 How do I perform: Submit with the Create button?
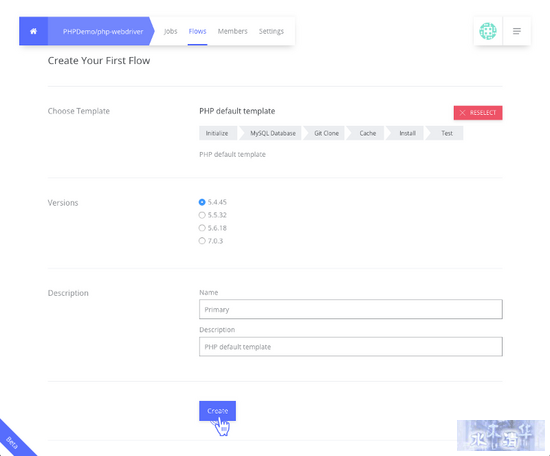coord(217,411)
